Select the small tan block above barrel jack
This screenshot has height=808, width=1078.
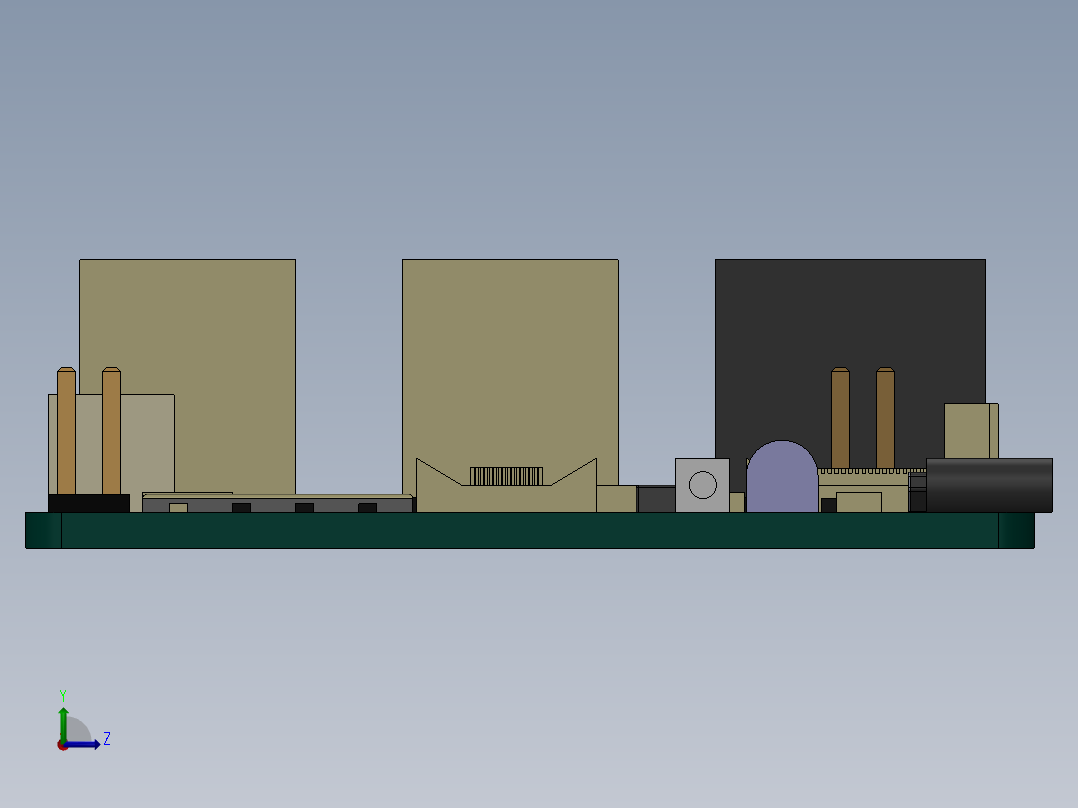click(971, 431)
